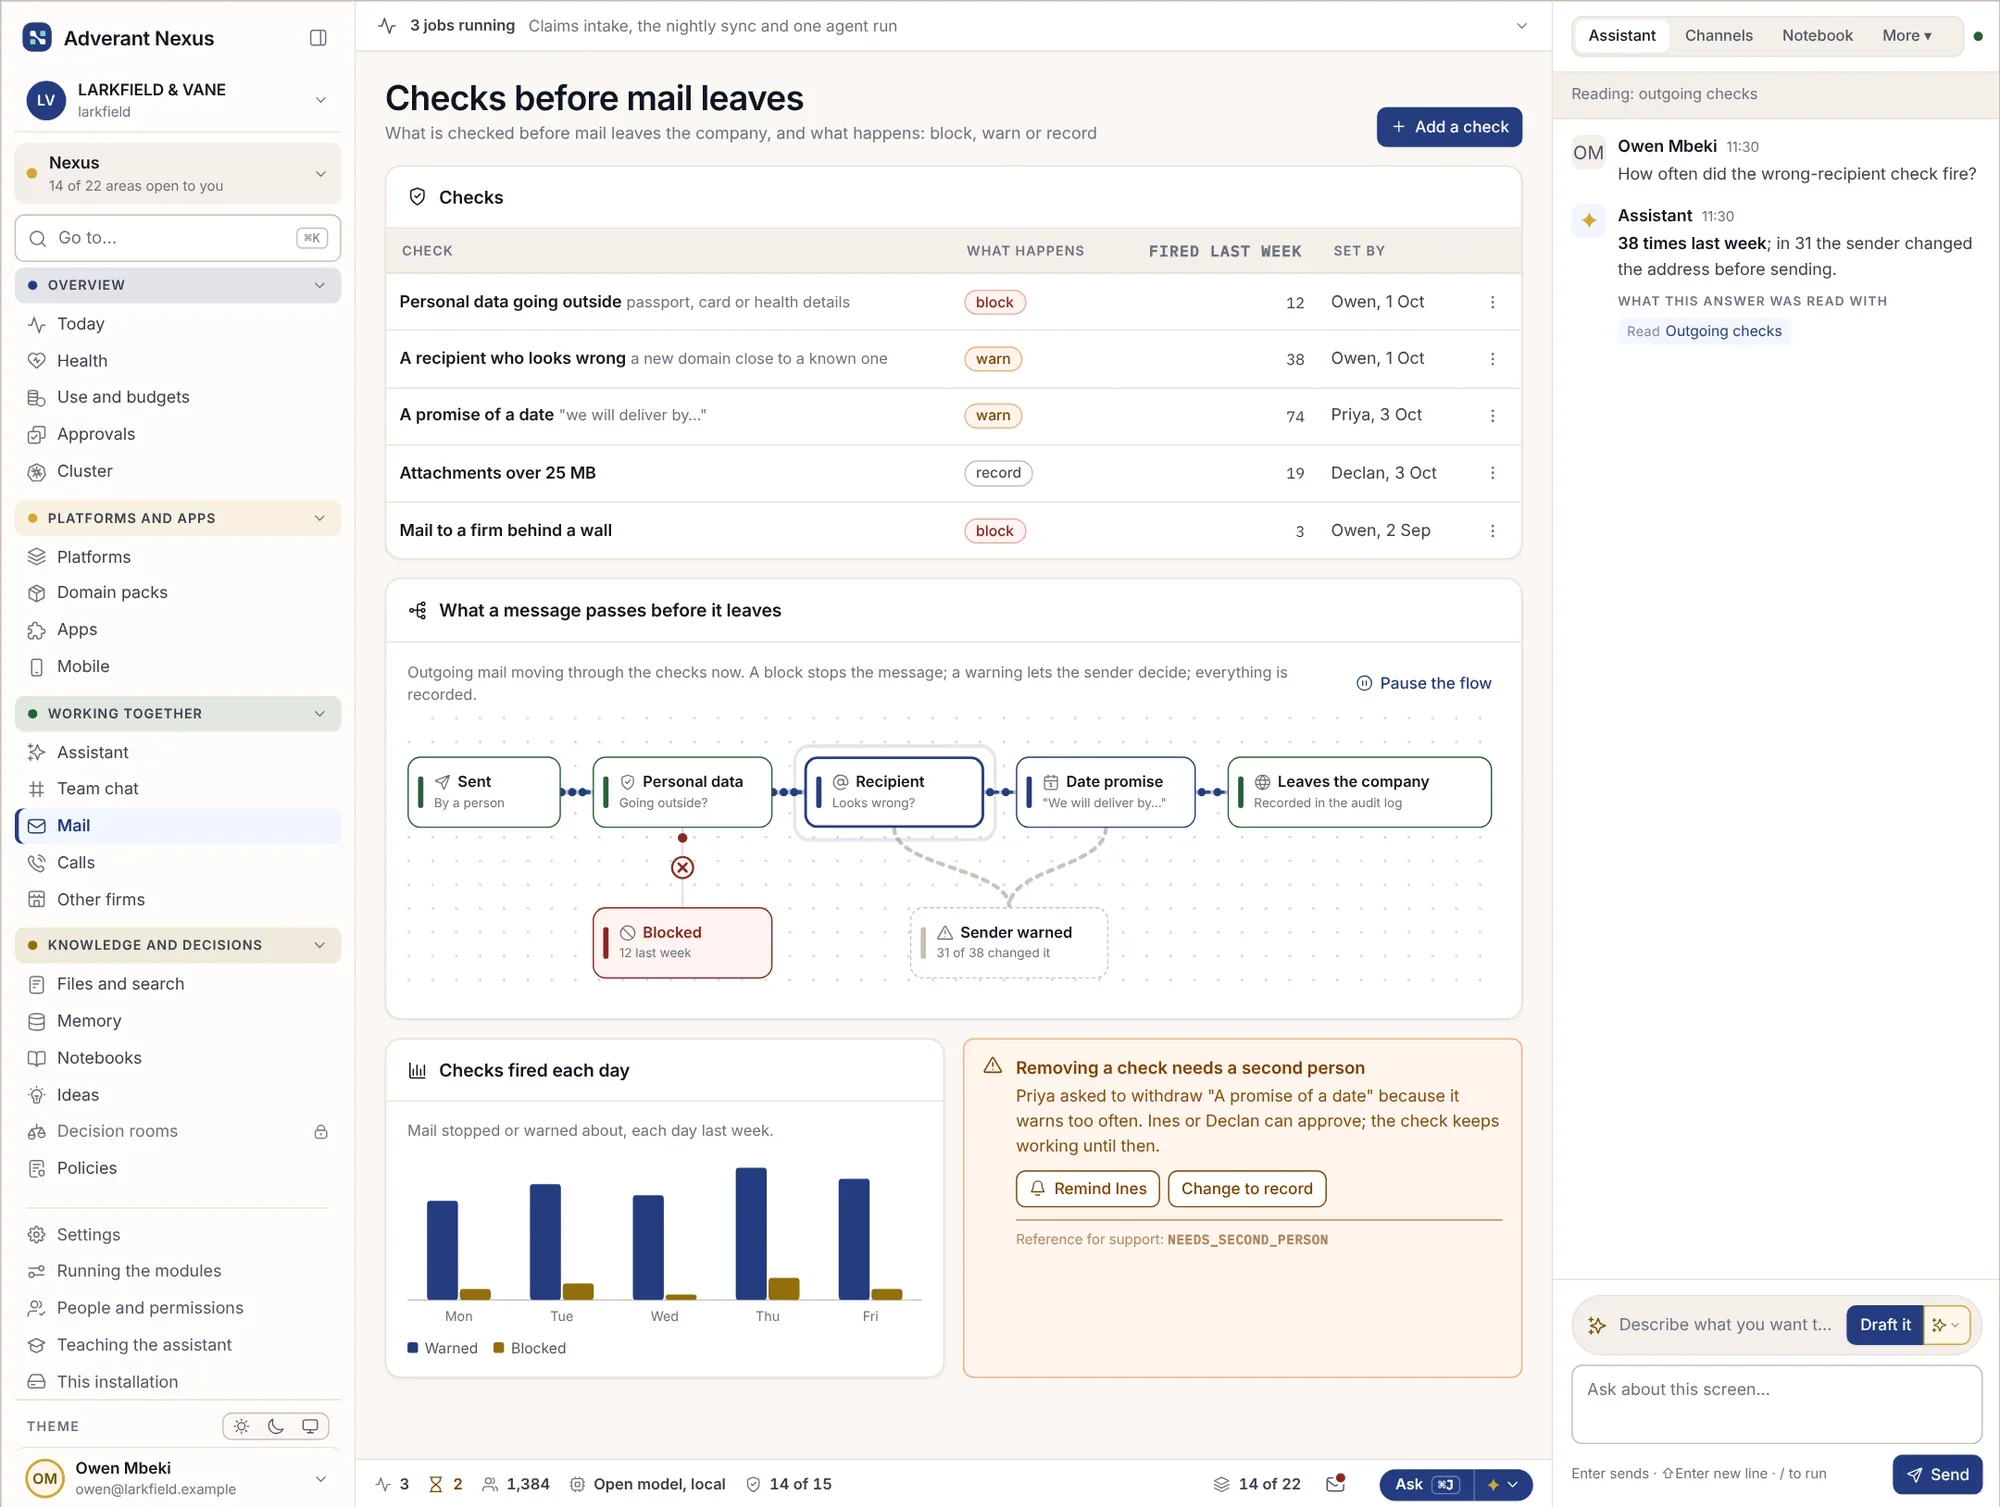Switch to the dark theme
The image size is (2000, 1507).
pos(276,1426)
